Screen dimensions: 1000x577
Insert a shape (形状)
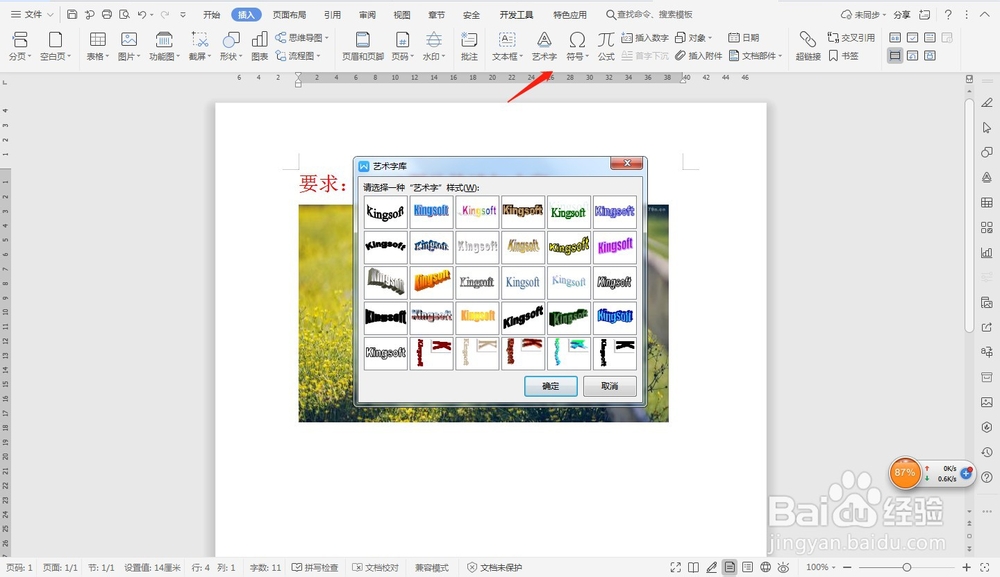tap(230, 46)
